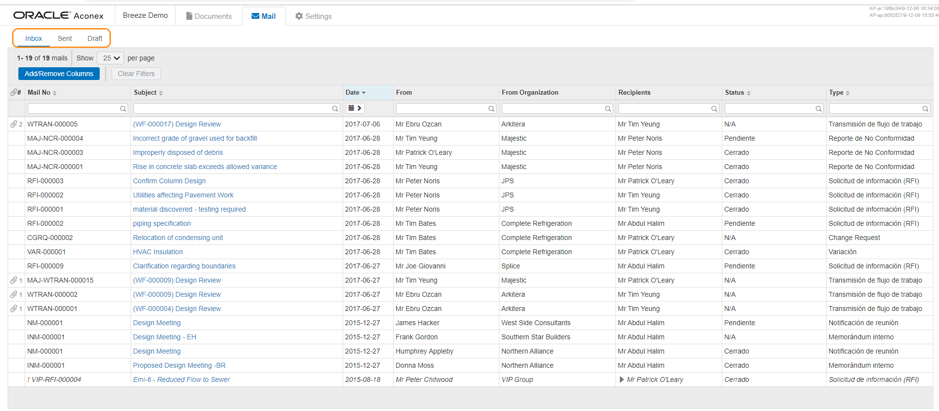Open the piping specification mail
939x411 pixels.
162,223
